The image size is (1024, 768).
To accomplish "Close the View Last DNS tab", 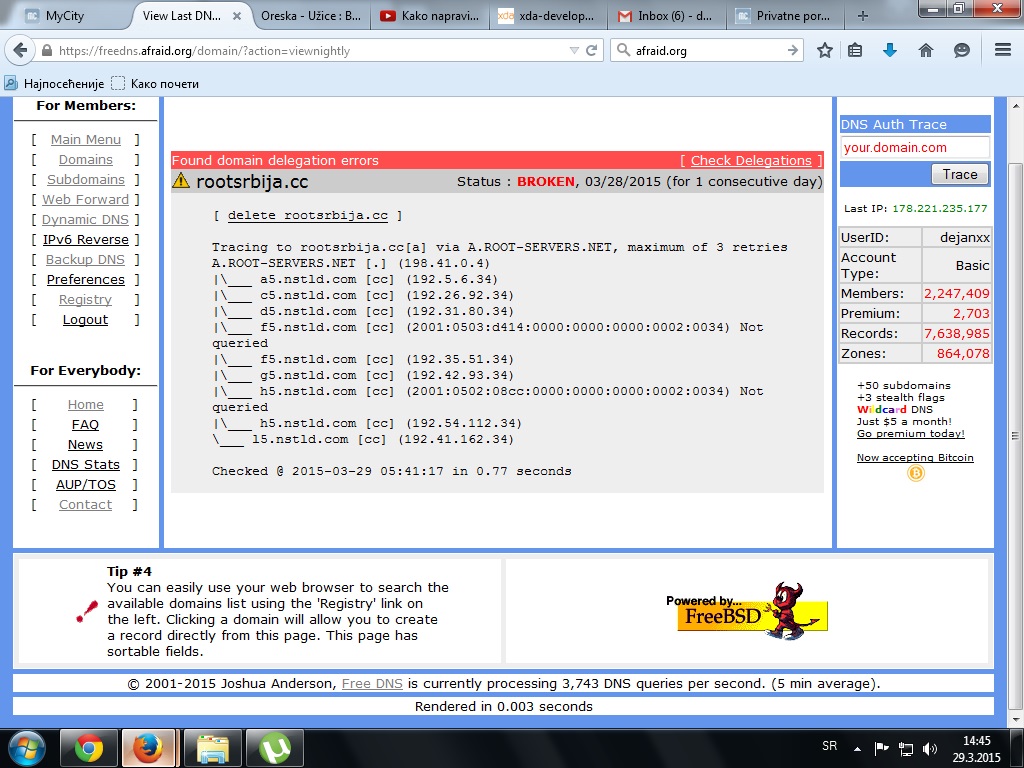I will [x=237, y=16].
